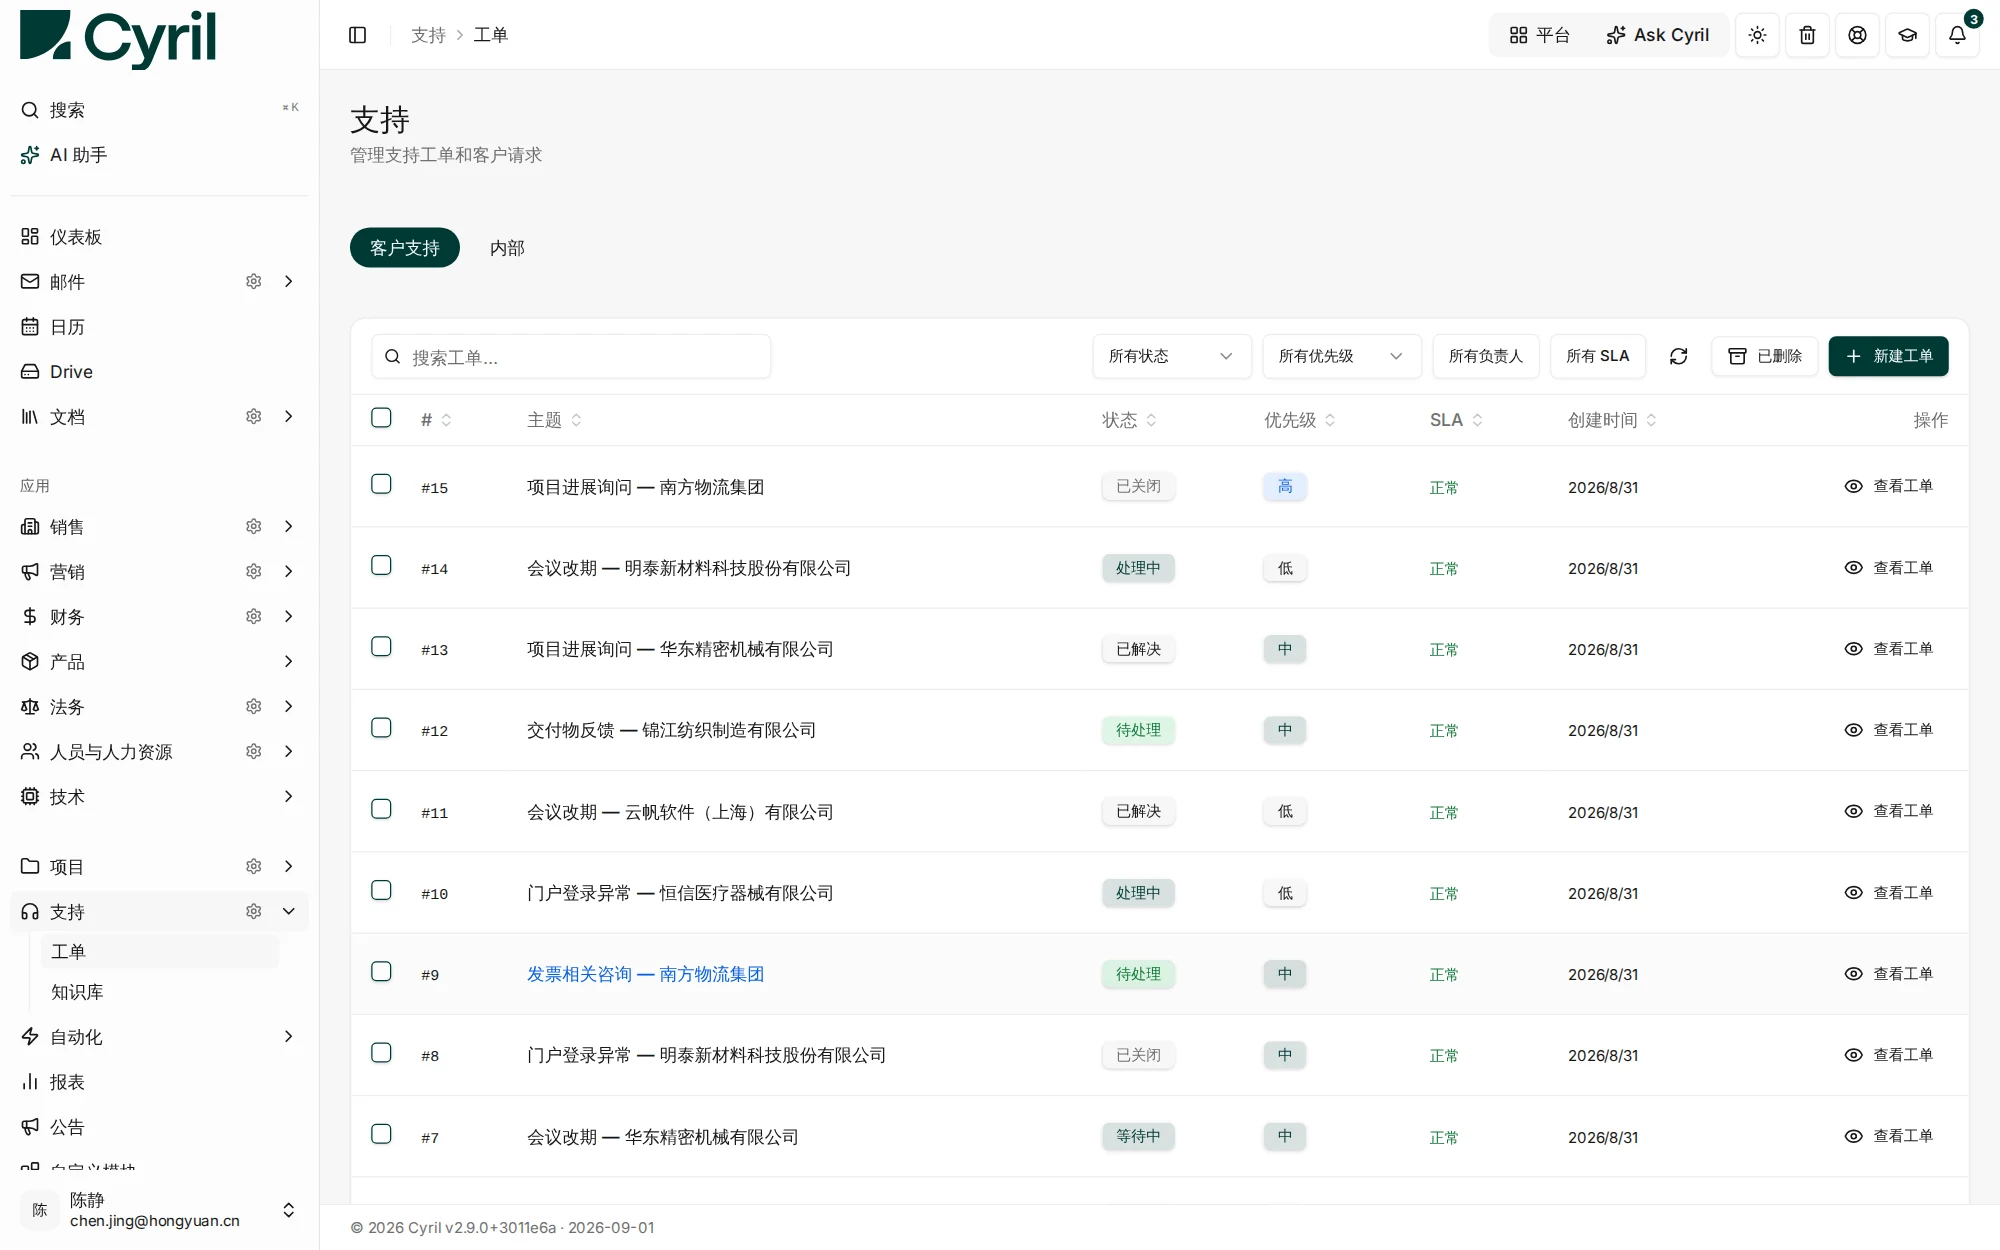Open Drive in the sidebar

click(160, 372)
